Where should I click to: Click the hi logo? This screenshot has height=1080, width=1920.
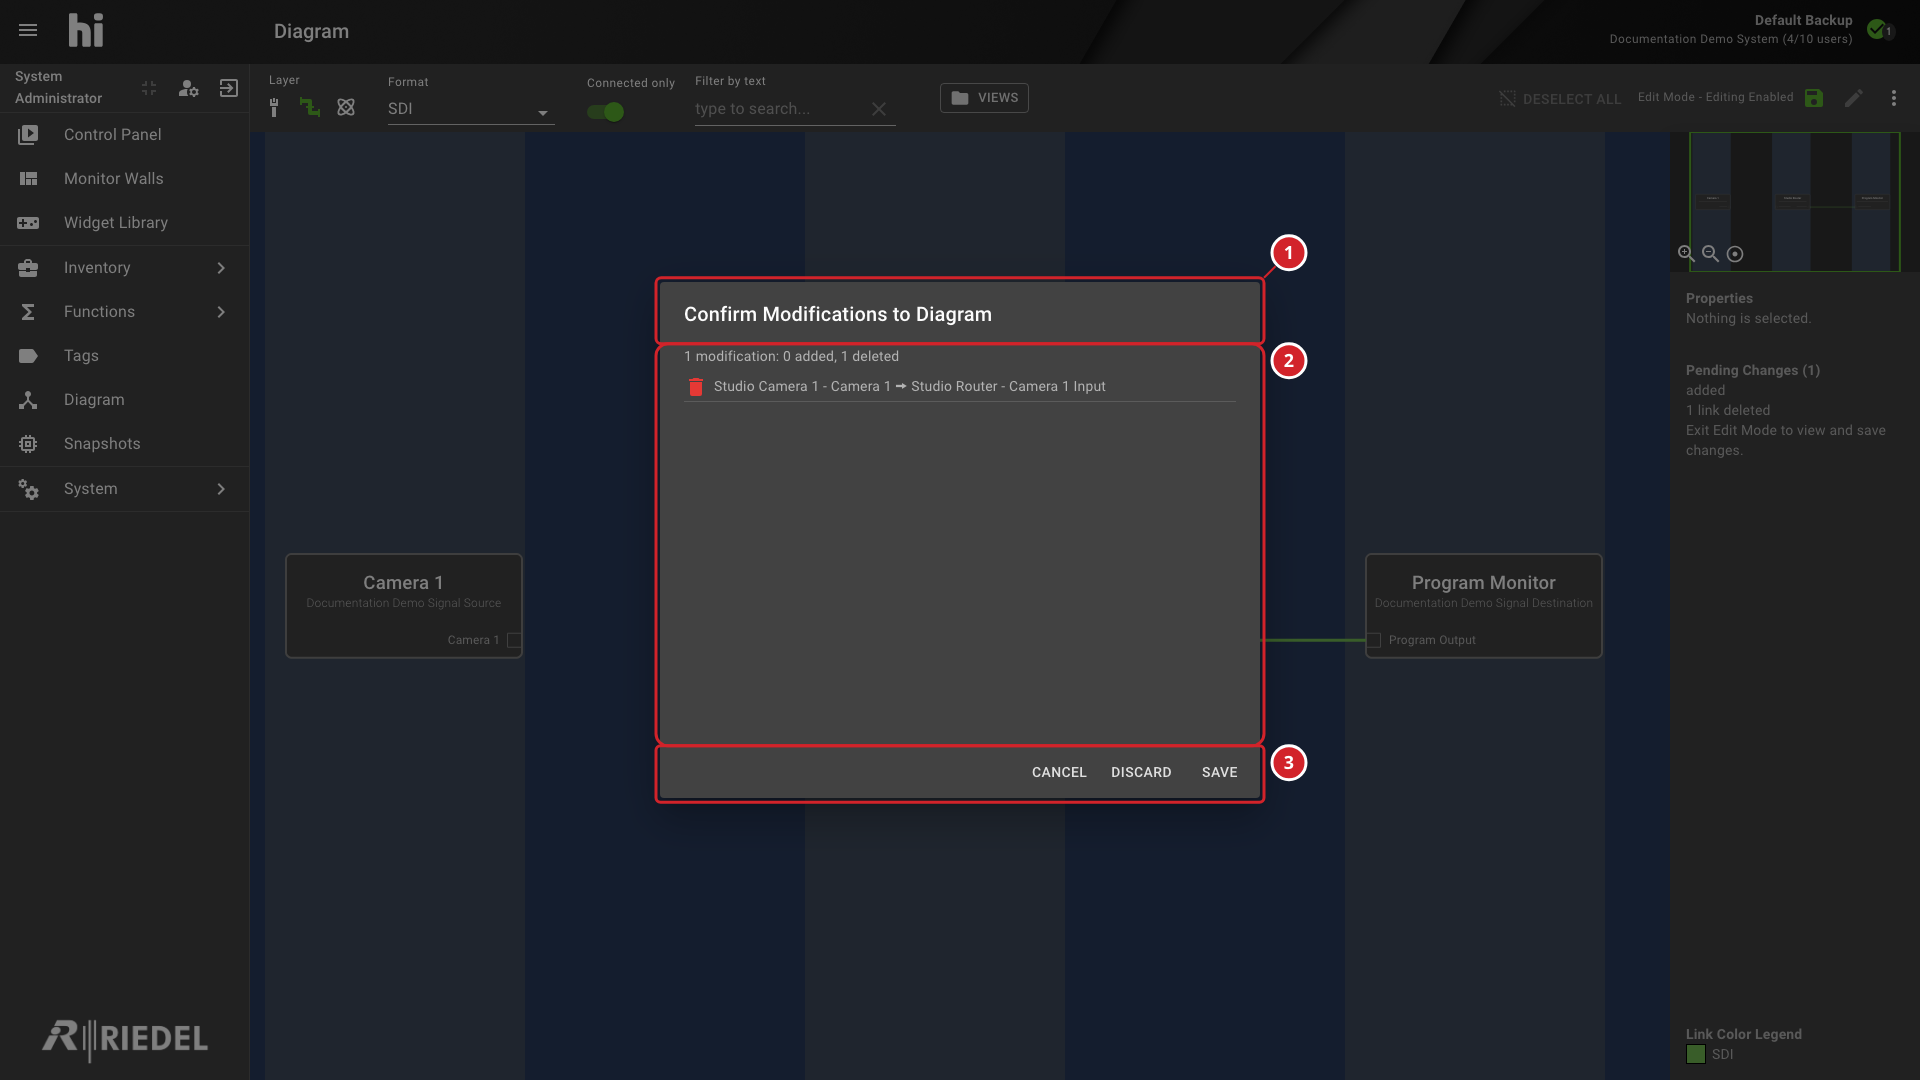coord(86,30)
